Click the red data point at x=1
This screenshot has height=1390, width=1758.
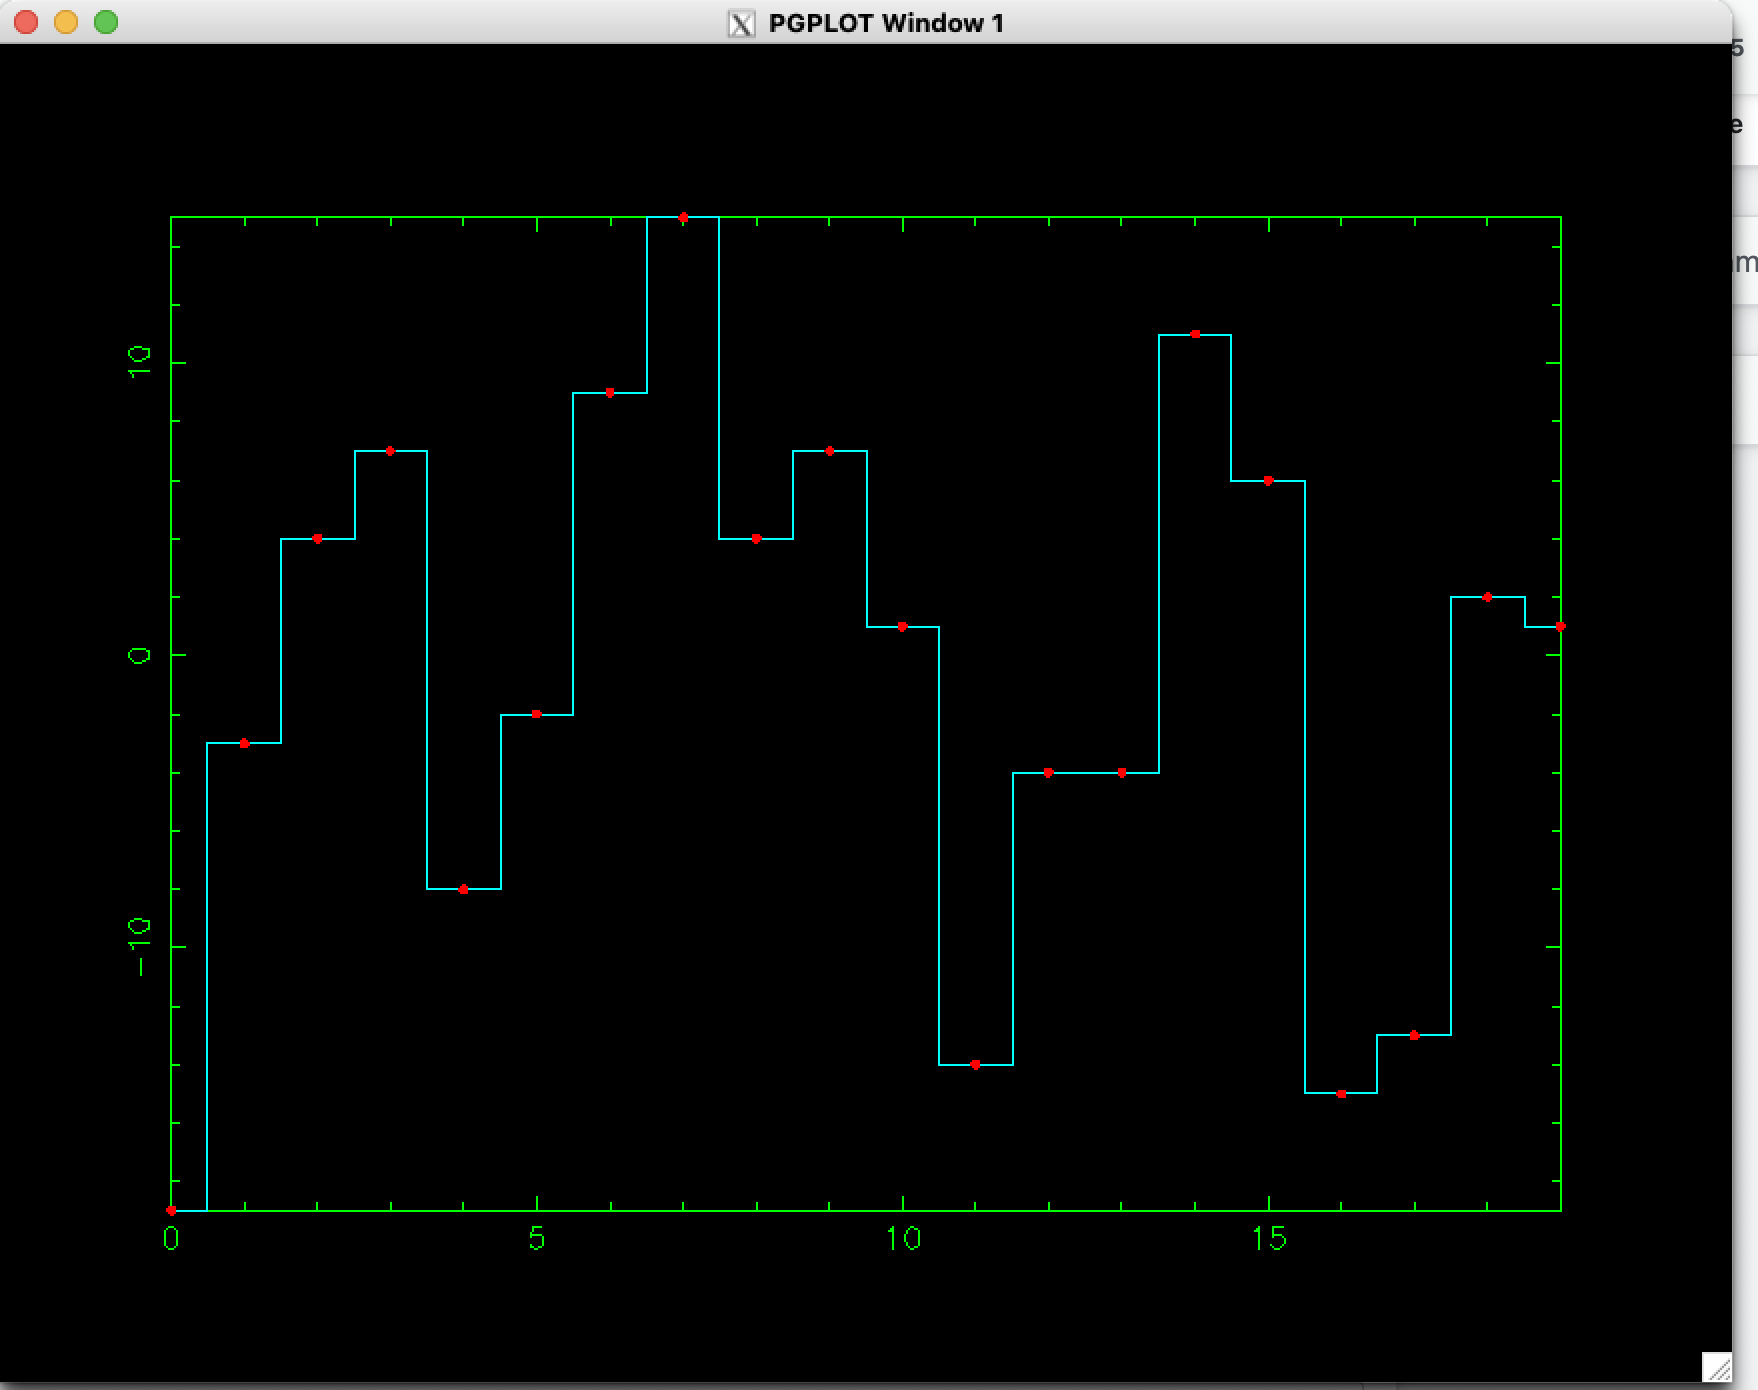coord(244,743)
